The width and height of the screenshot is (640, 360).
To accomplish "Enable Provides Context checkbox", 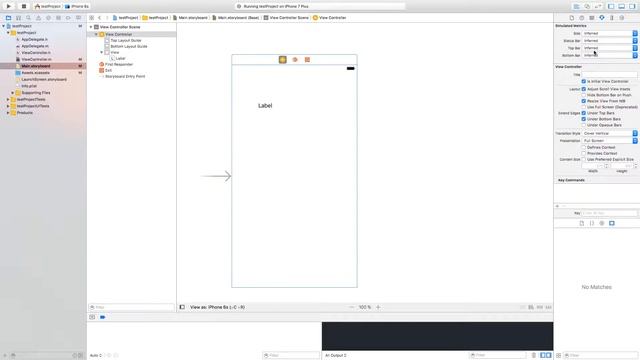I will point(584,153).
